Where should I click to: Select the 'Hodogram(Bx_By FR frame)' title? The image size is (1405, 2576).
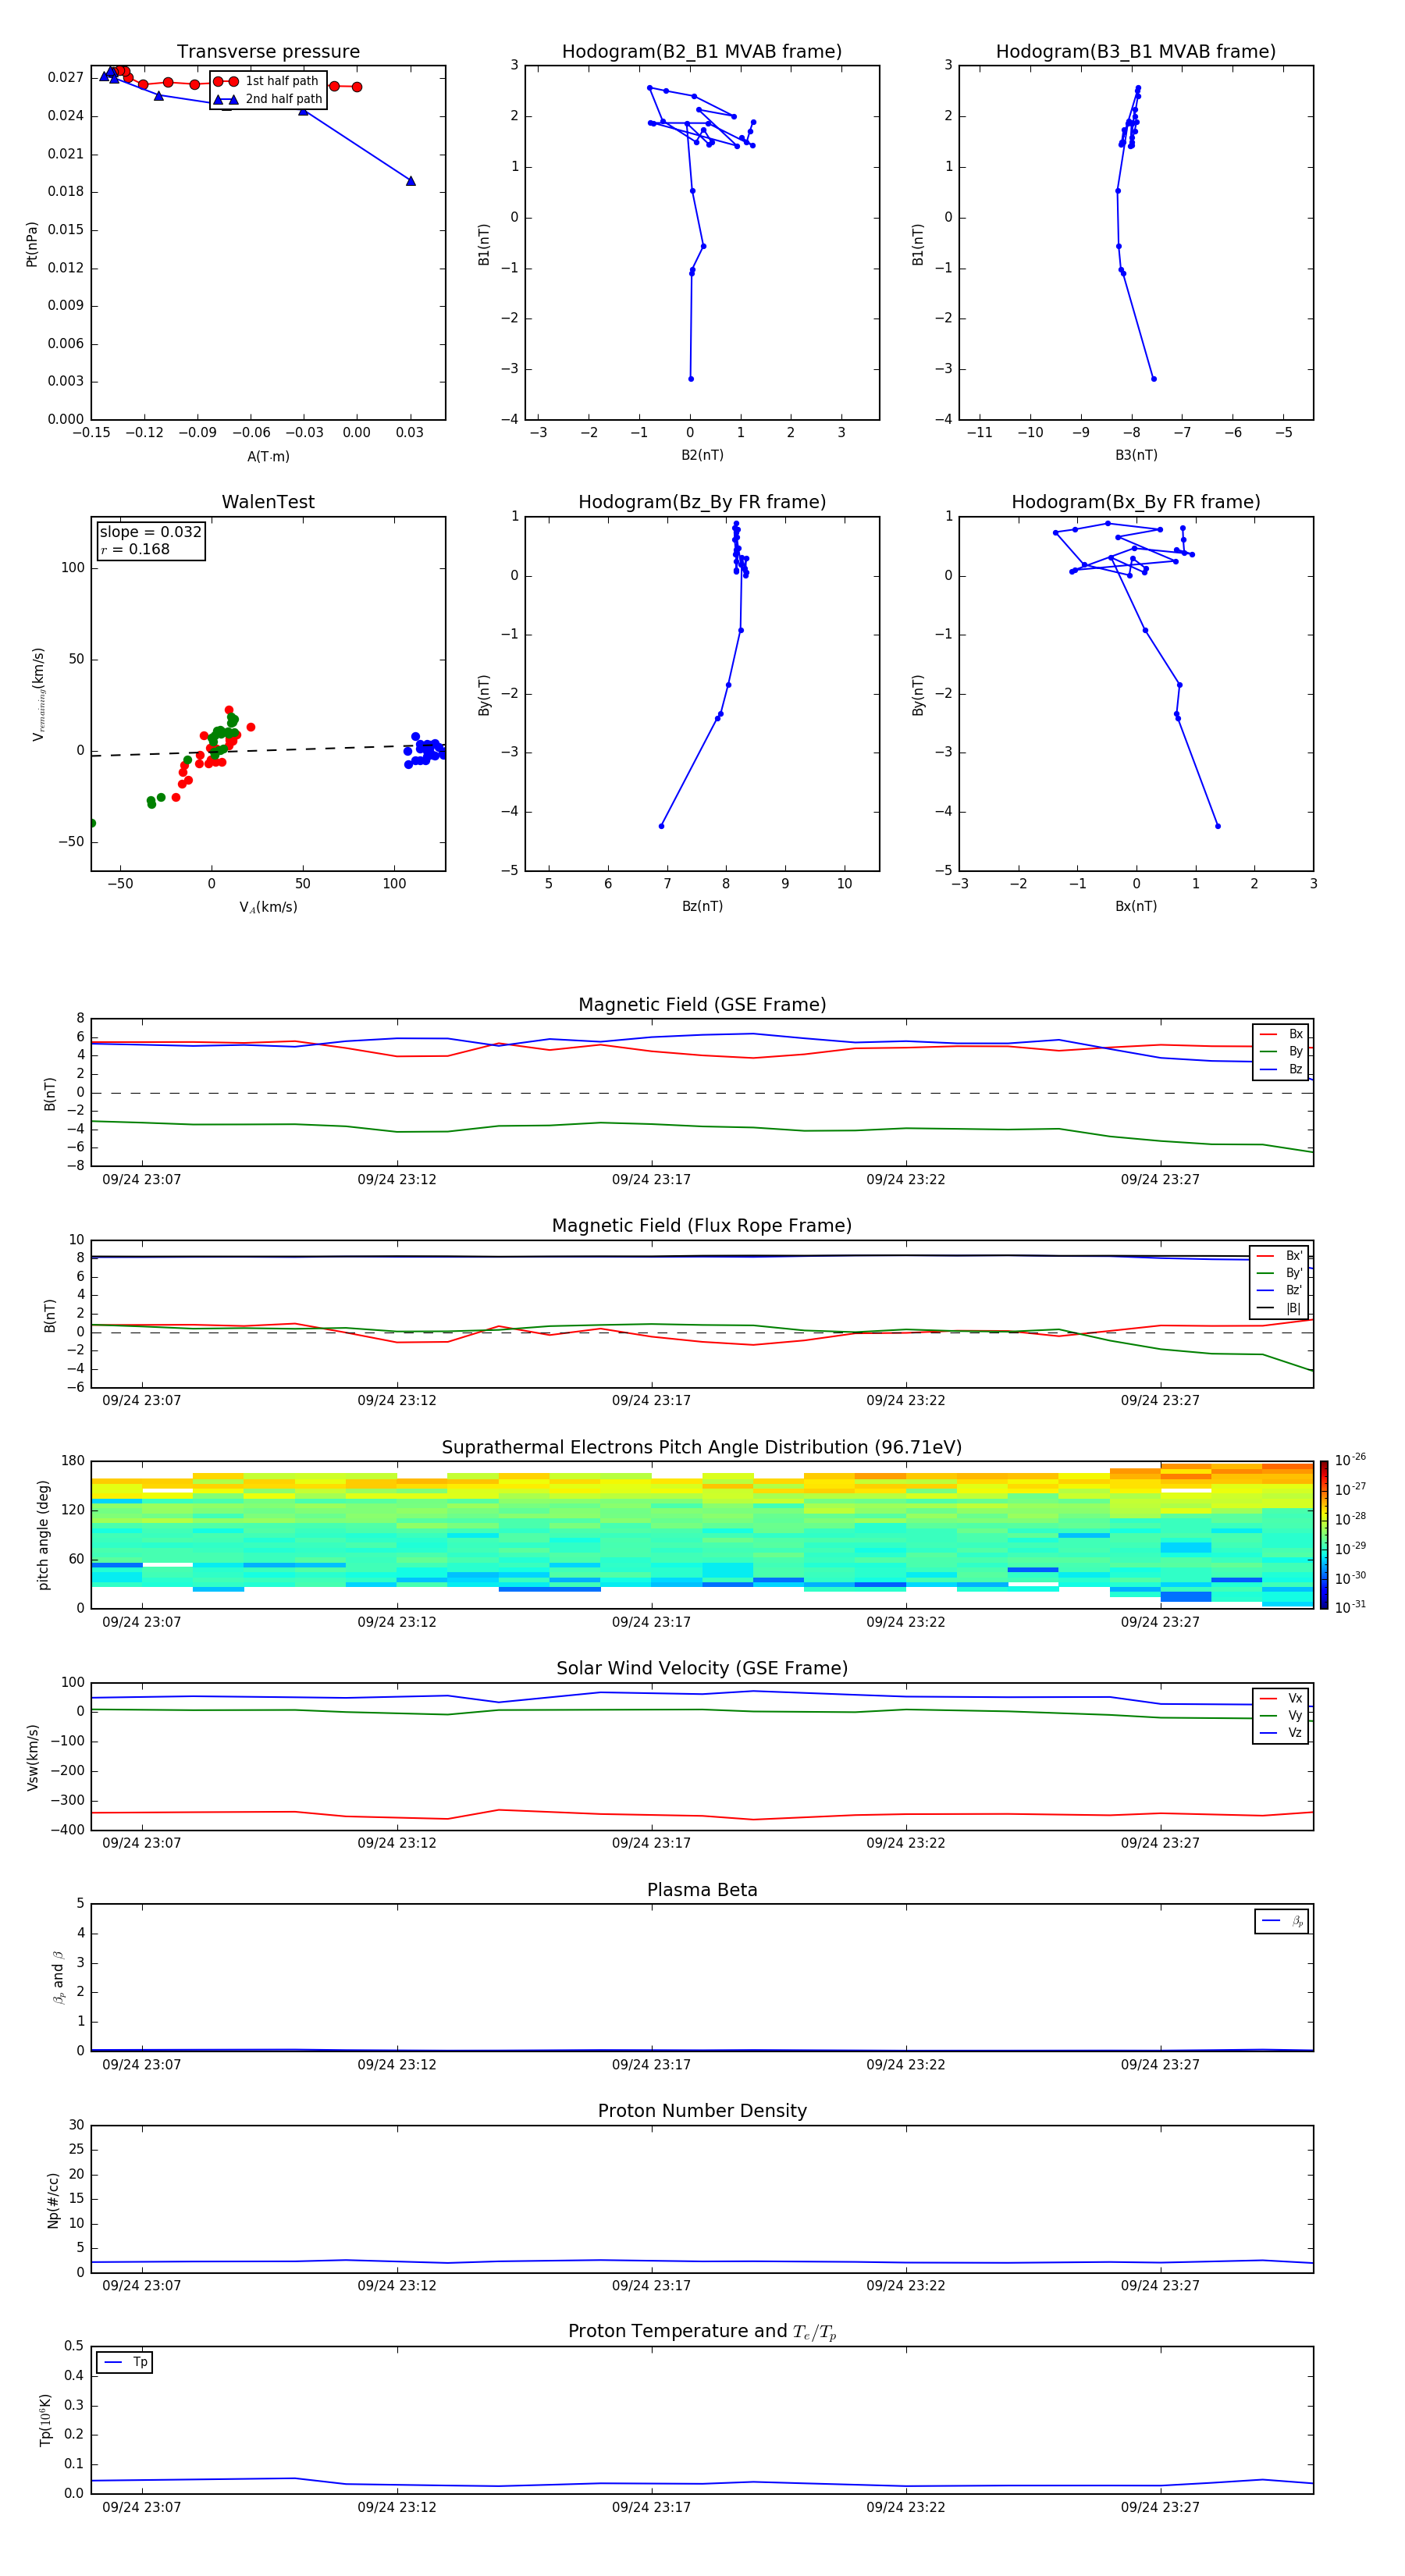click(x=1136, y=502)
